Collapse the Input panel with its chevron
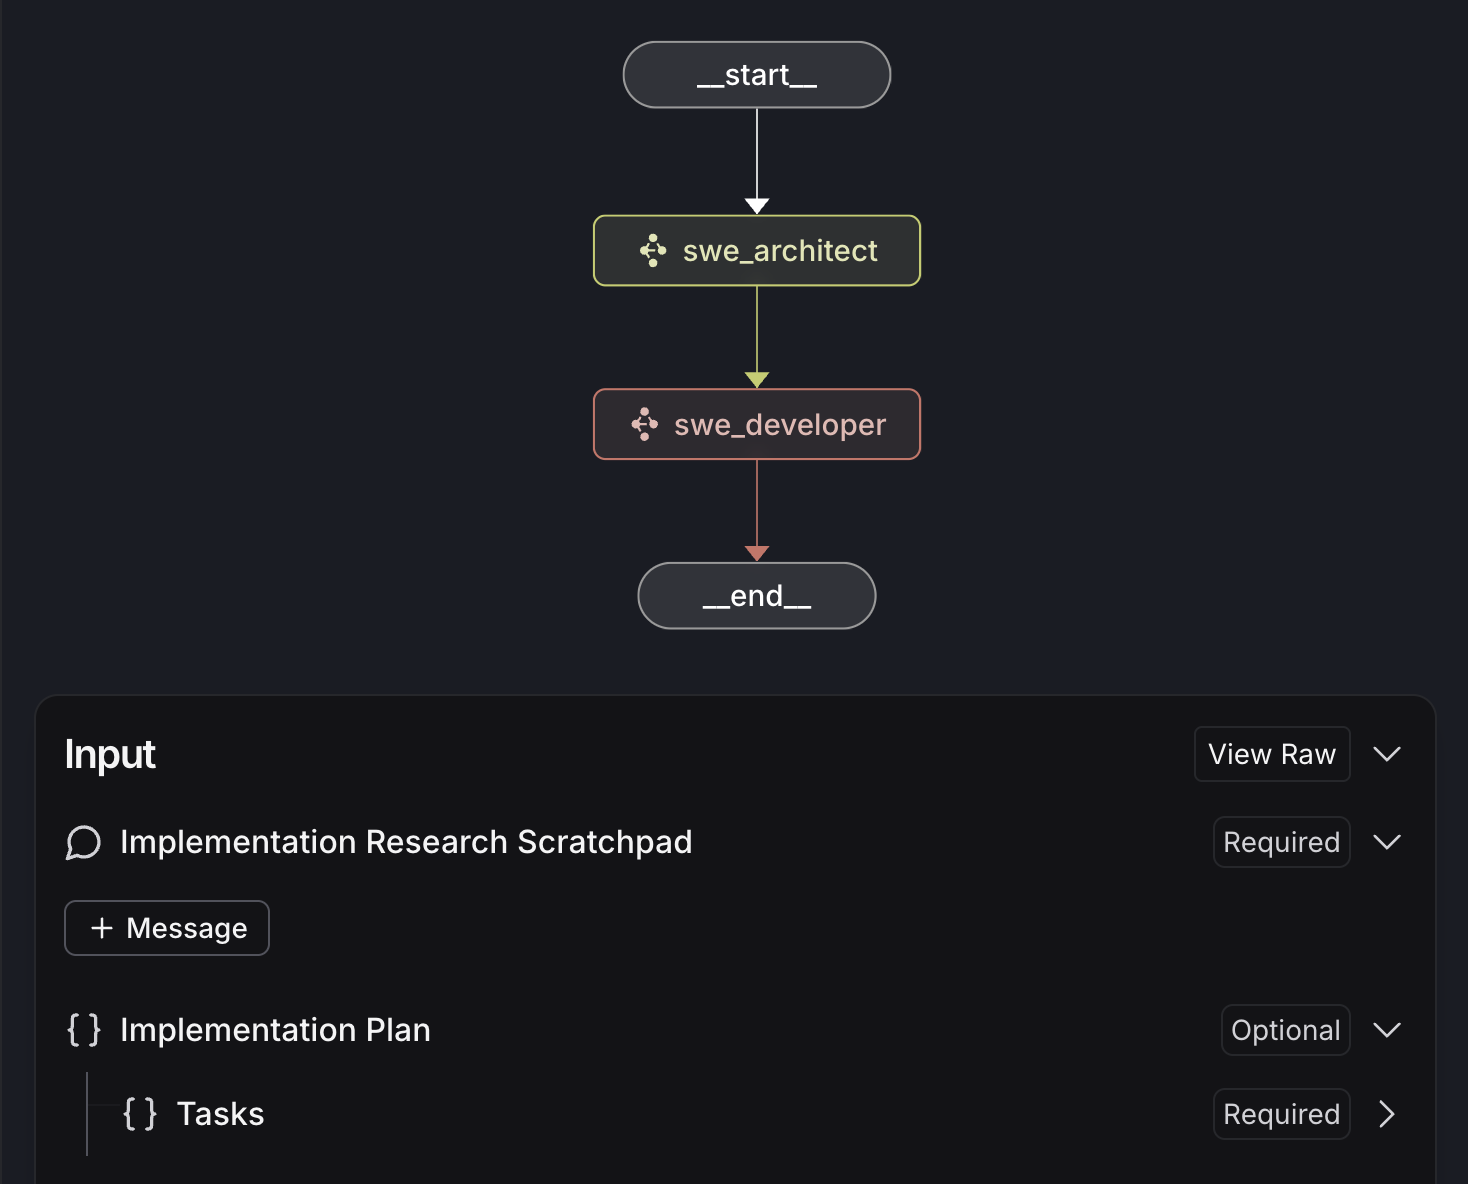 tap(1387, 754)
